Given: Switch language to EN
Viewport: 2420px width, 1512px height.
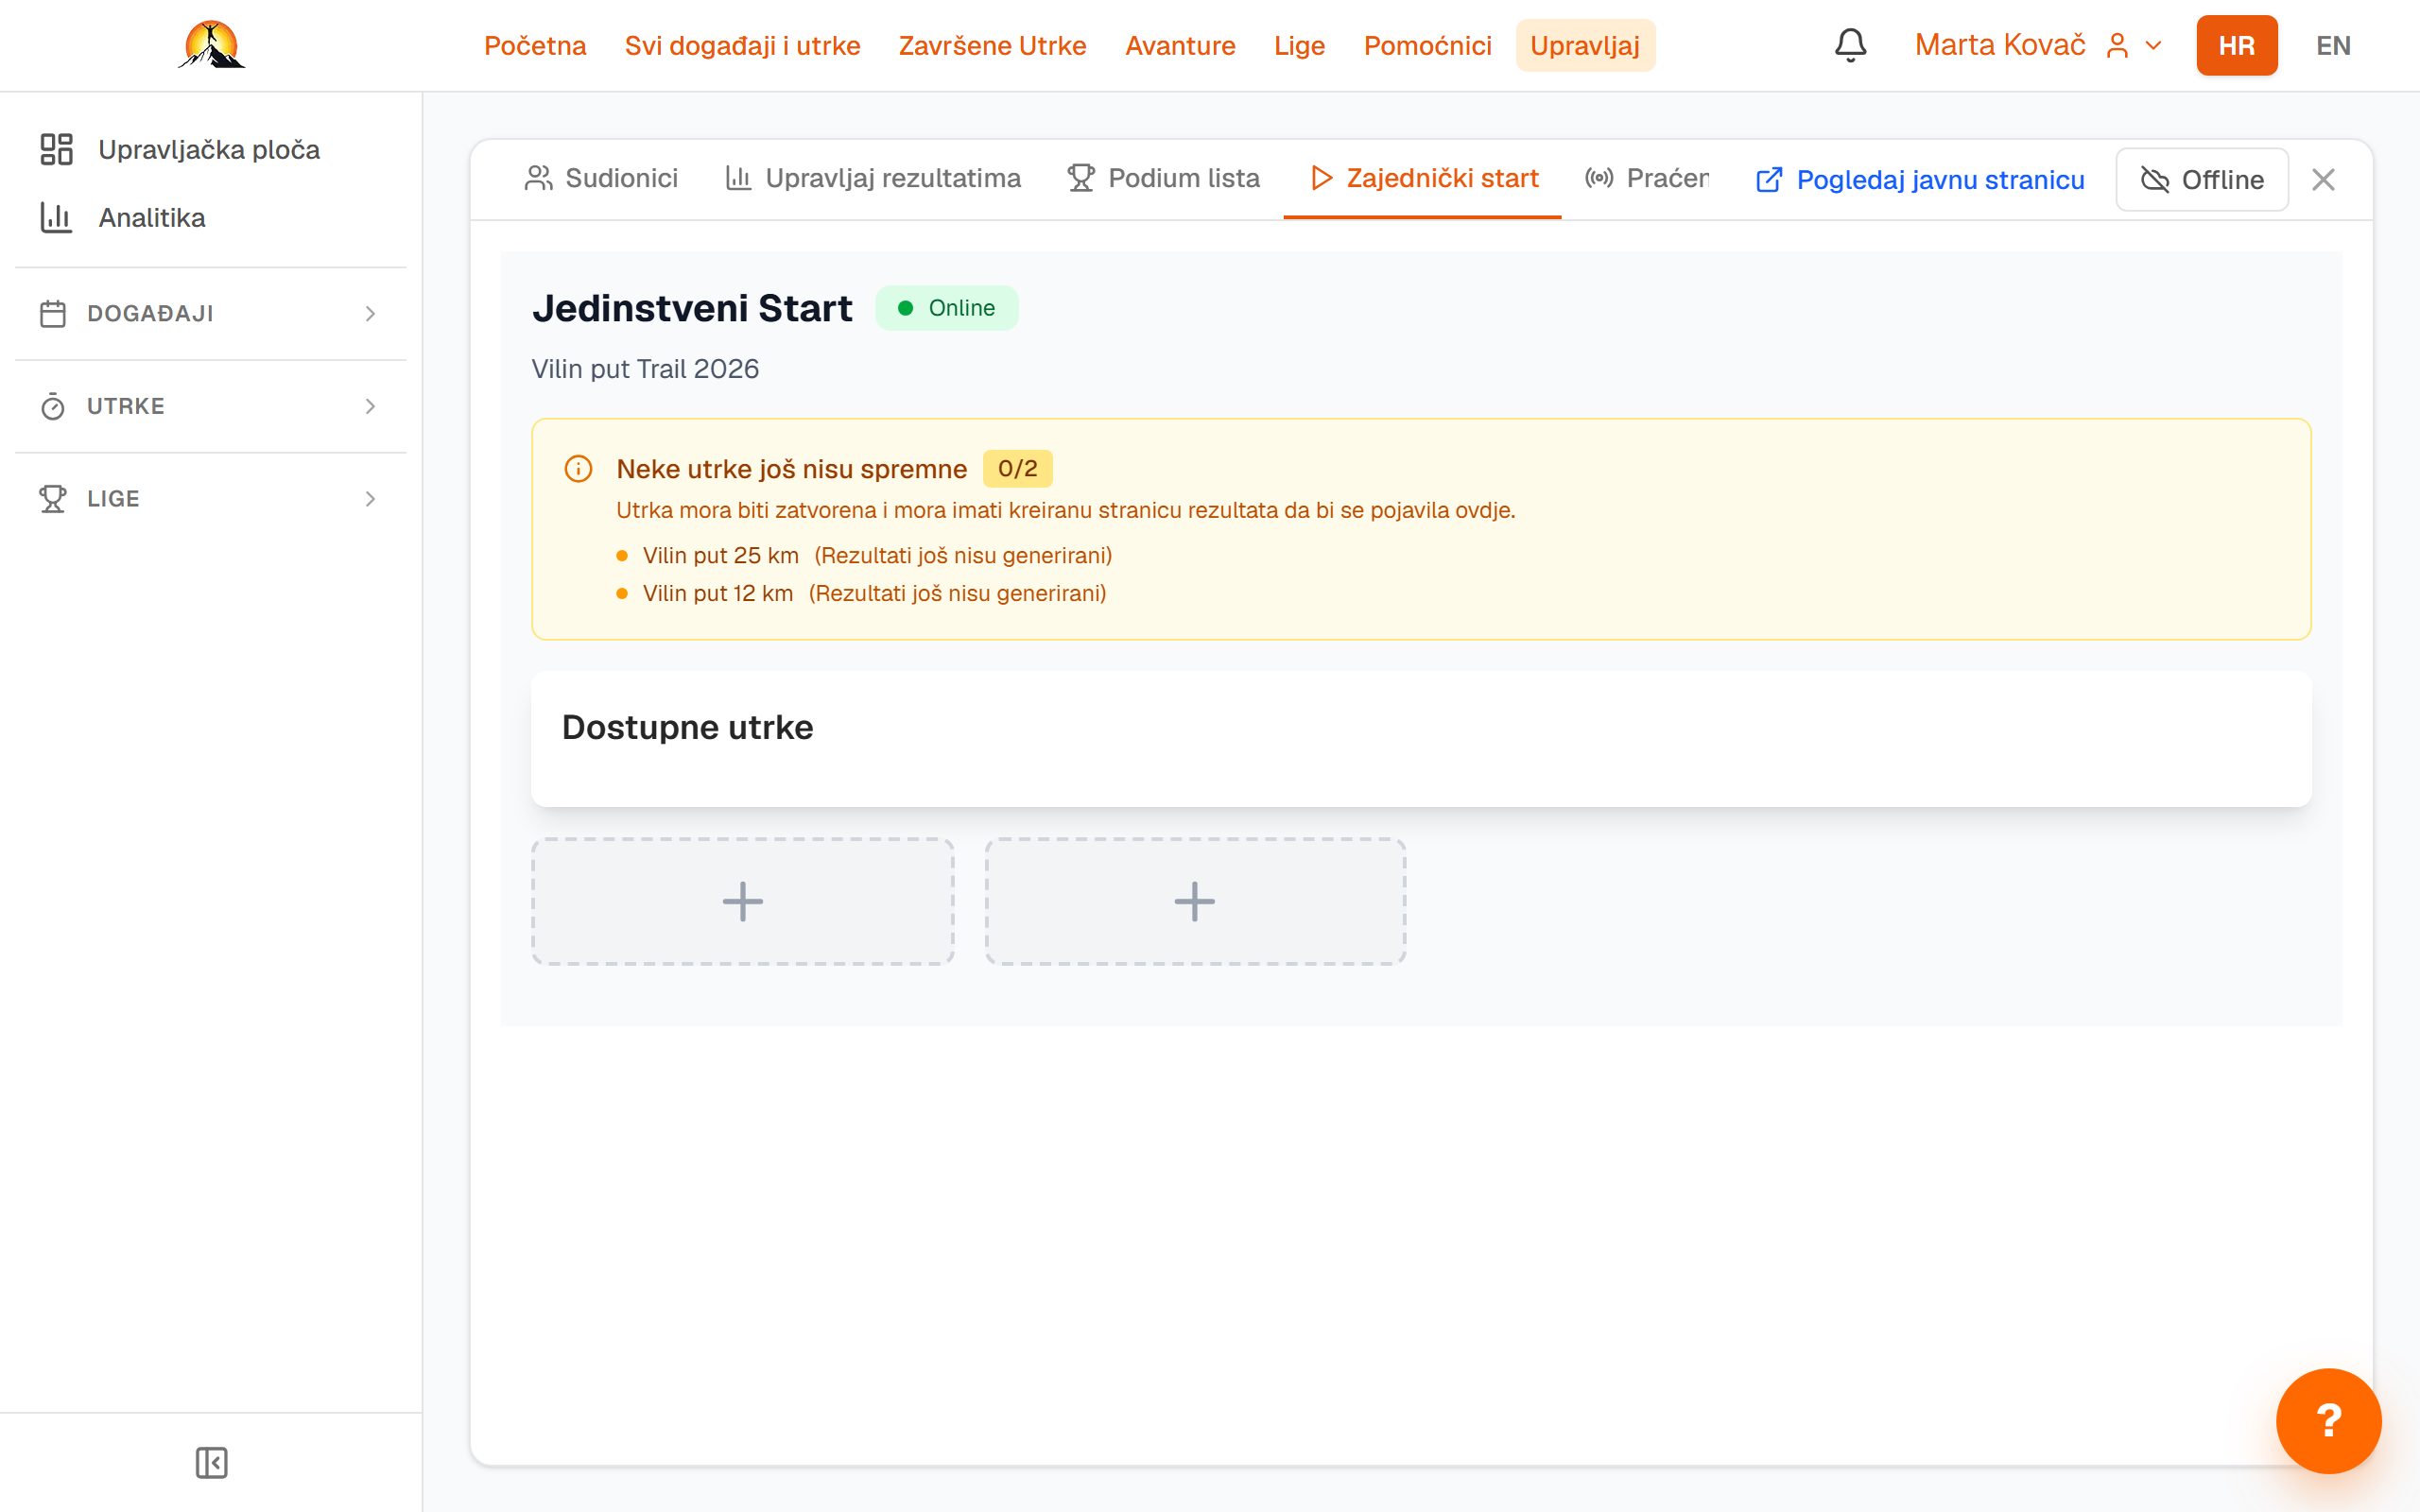Looking at the screenshot, I should [2333, 46].
